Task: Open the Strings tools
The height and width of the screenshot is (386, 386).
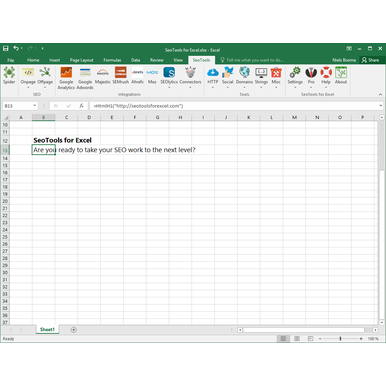Action: [x=261, y=77]
